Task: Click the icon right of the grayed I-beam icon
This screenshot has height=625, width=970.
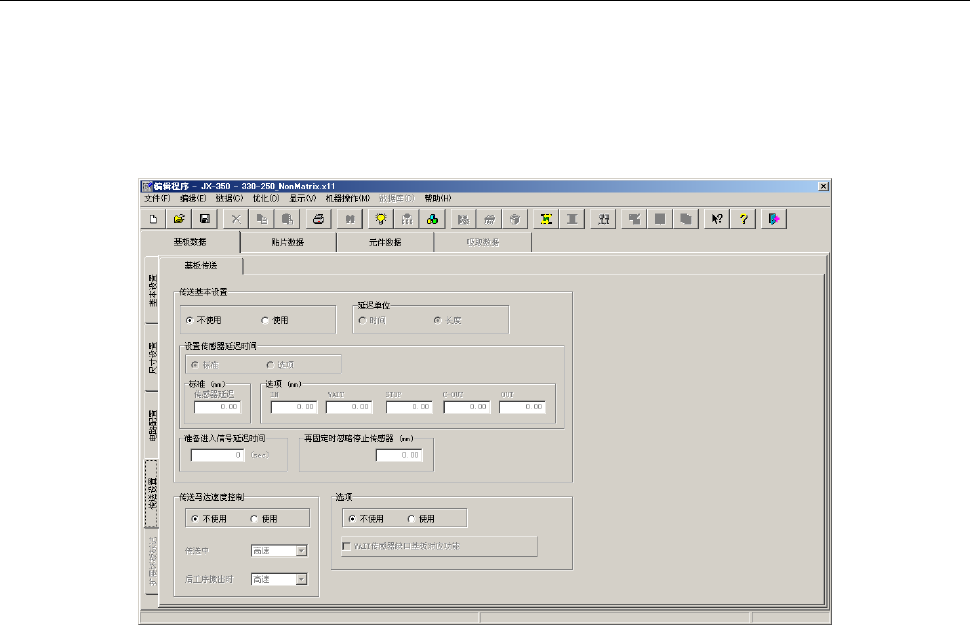Action: click(604, 219)
